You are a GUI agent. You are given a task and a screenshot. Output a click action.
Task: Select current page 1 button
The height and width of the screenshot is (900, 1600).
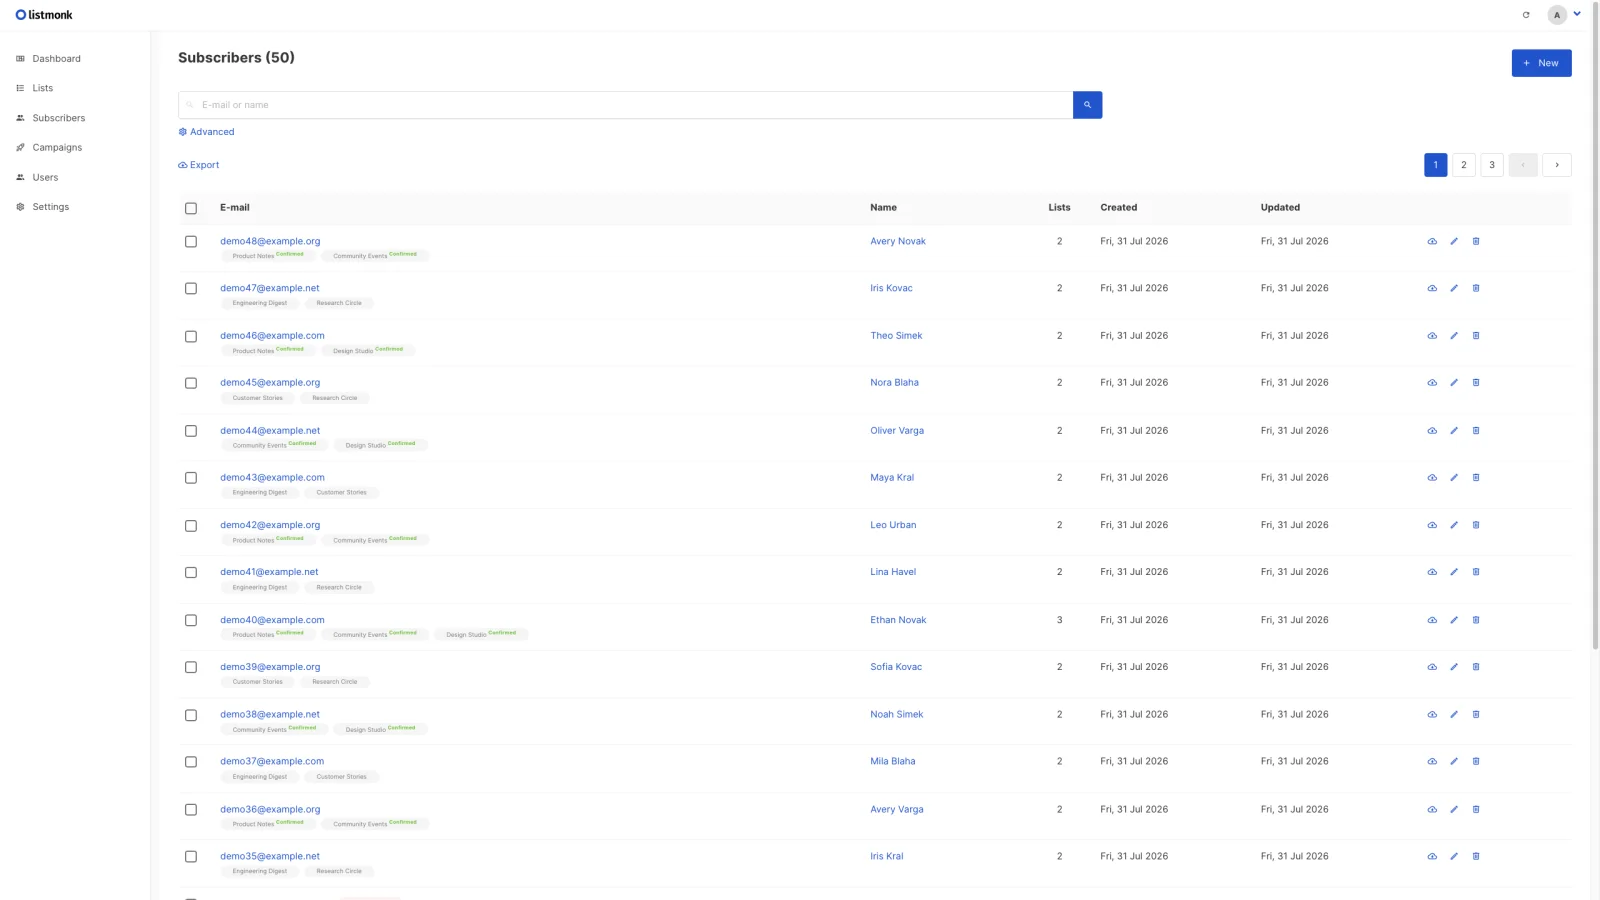(x=1436, y=165)
